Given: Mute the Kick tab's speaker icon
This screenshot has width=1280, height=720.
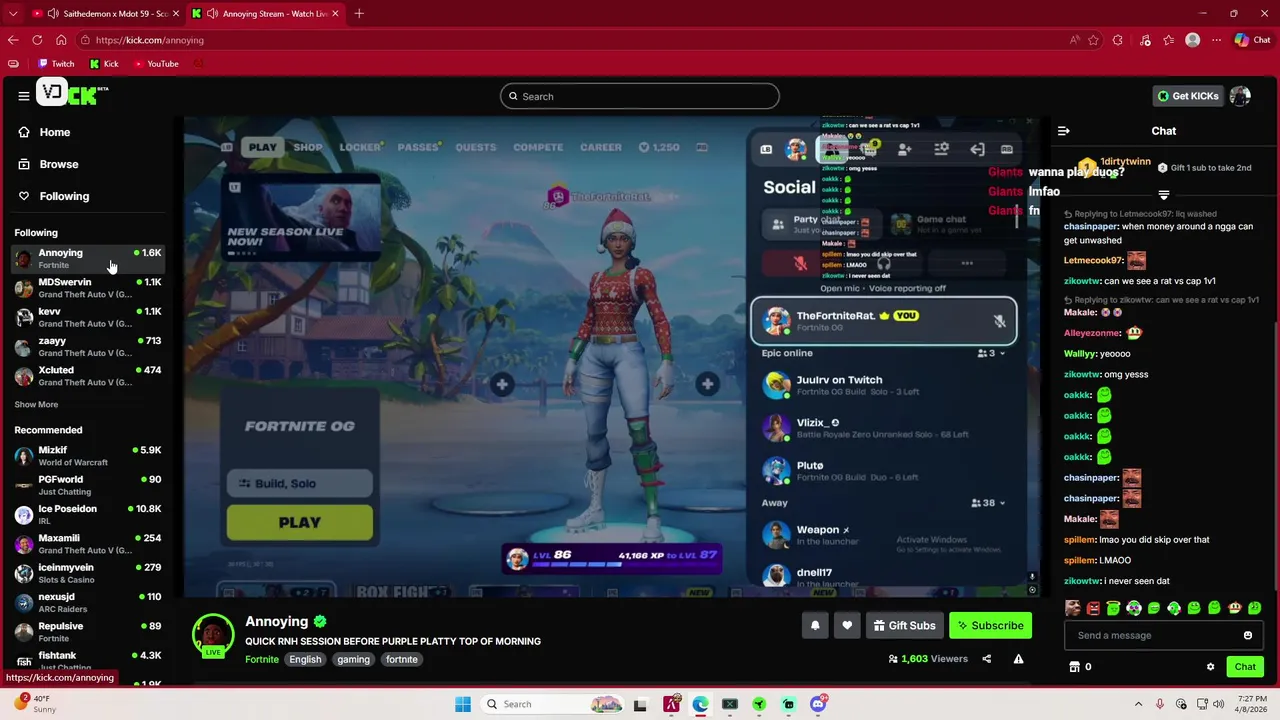Looking at the screenshot, I should click(x=212, y=13).
